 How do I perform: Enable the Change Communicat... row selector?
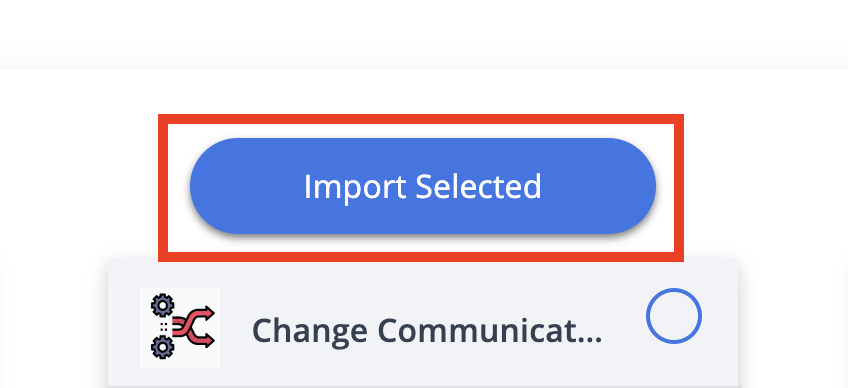[x=673, y=316]
